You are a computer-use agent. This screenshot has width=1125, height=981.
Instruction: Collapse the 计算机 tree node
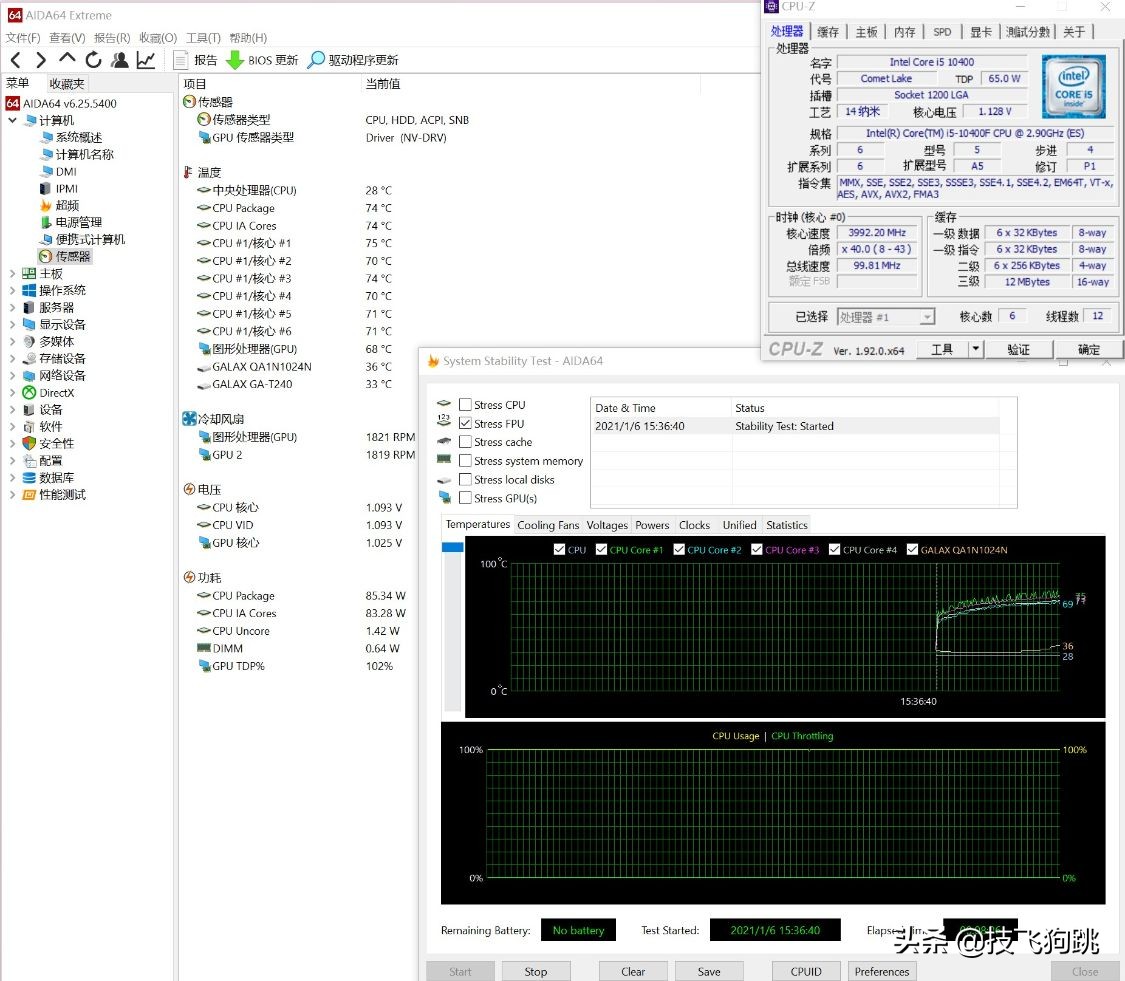pos(12,121)
